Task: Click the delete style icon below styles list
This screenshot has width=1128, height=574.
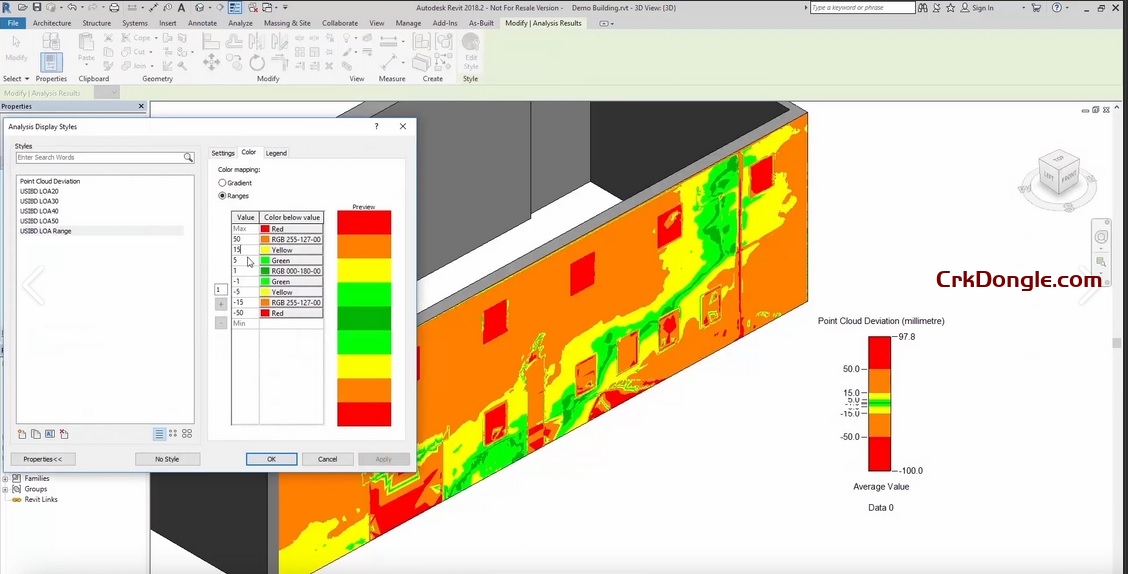Action: 64,434
